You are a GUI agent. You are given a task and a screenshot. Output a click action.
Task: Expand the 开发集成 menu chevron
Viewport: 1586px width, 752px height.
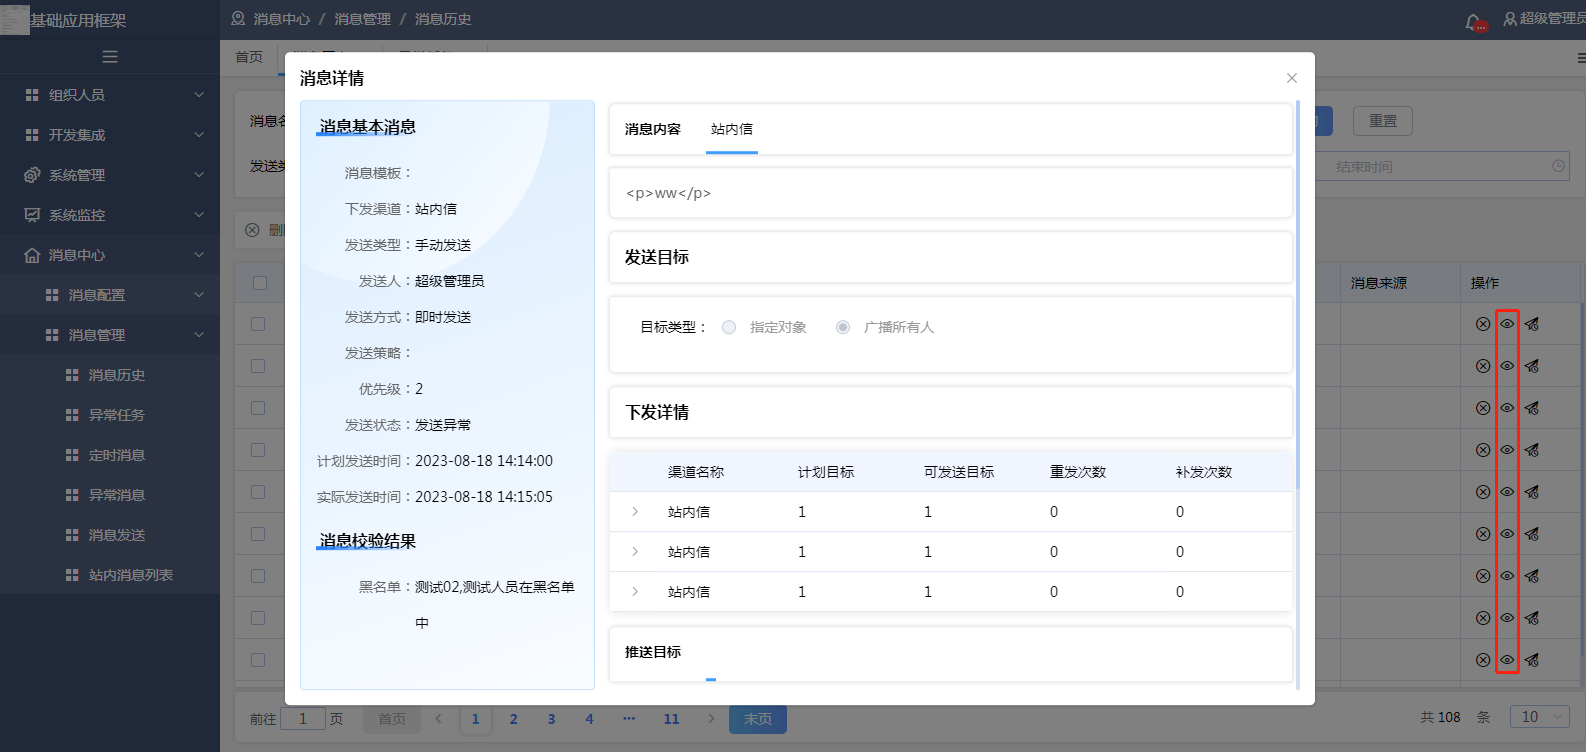pos(199,135)
